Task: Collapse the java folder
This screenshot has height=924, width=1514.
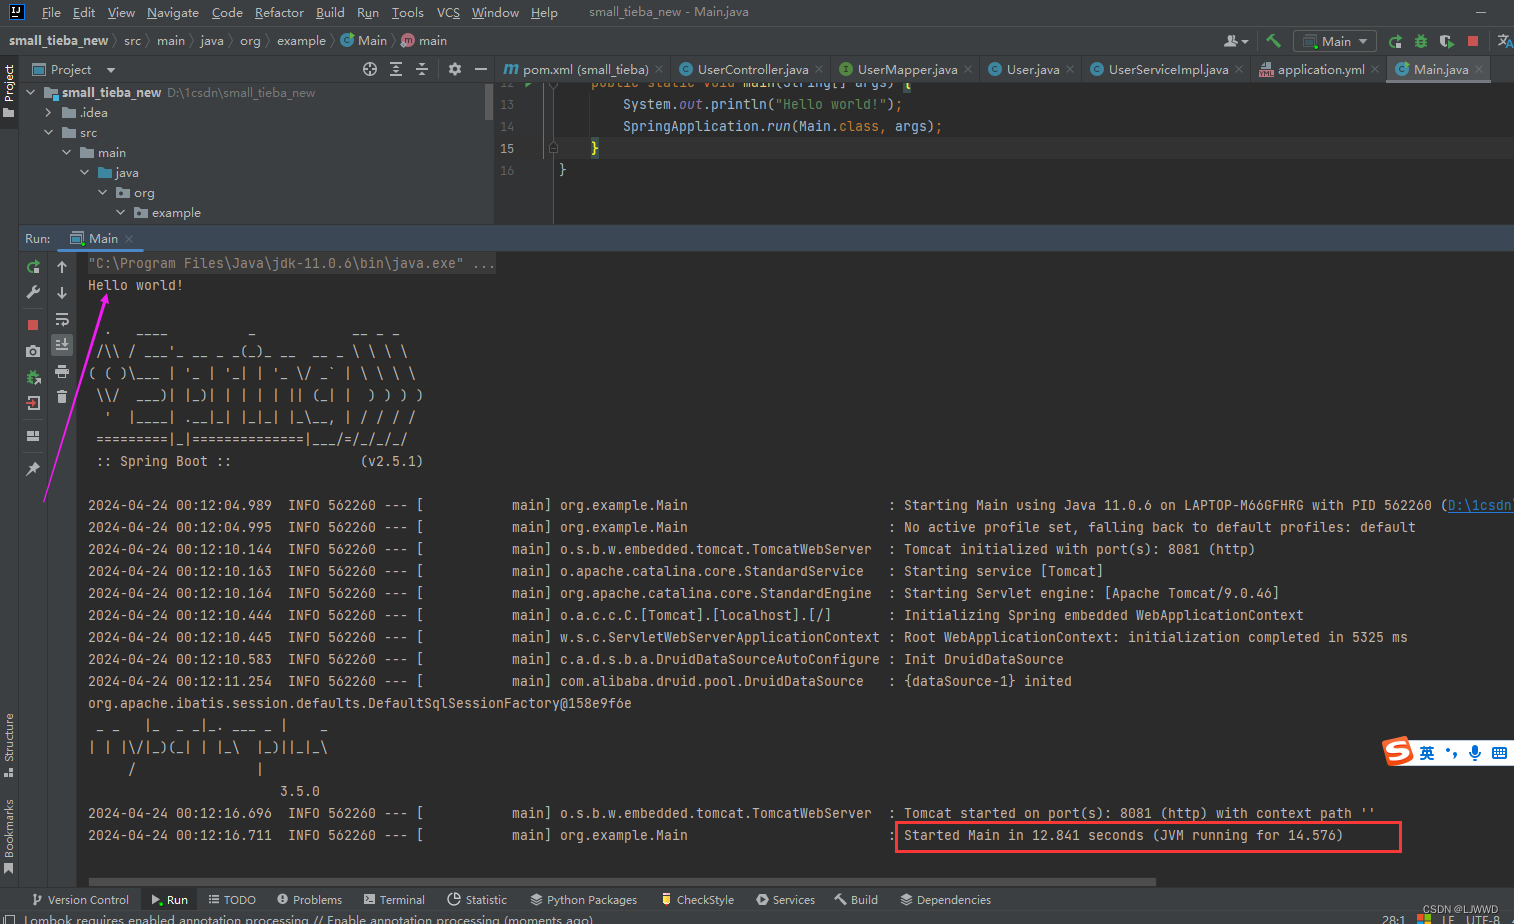Action: pyautogui.click(x=85, y=172)
